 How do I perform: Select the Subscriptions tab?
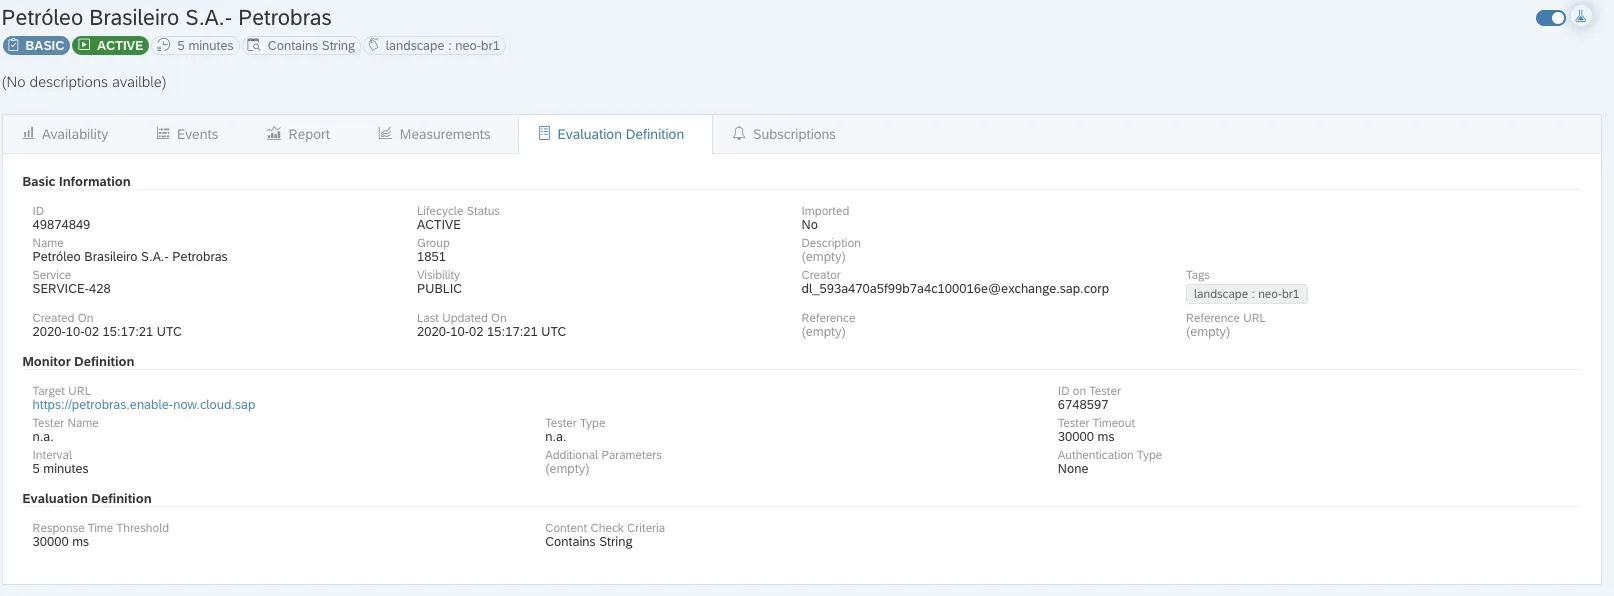[793, 134]
